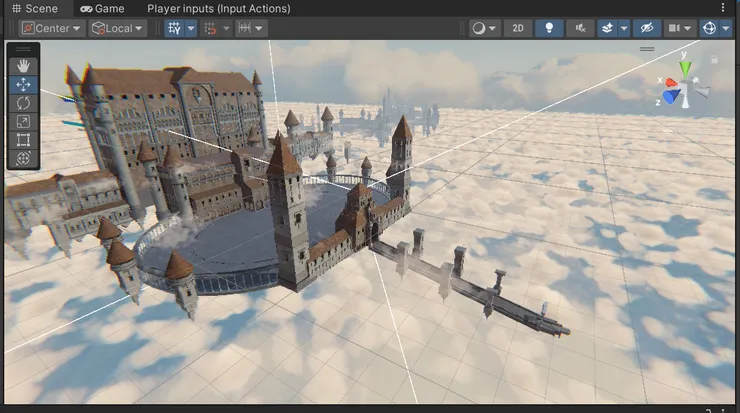Open the shading draw mode dropdown
Viewport: 740px width, 413px height.
point(484,28)
